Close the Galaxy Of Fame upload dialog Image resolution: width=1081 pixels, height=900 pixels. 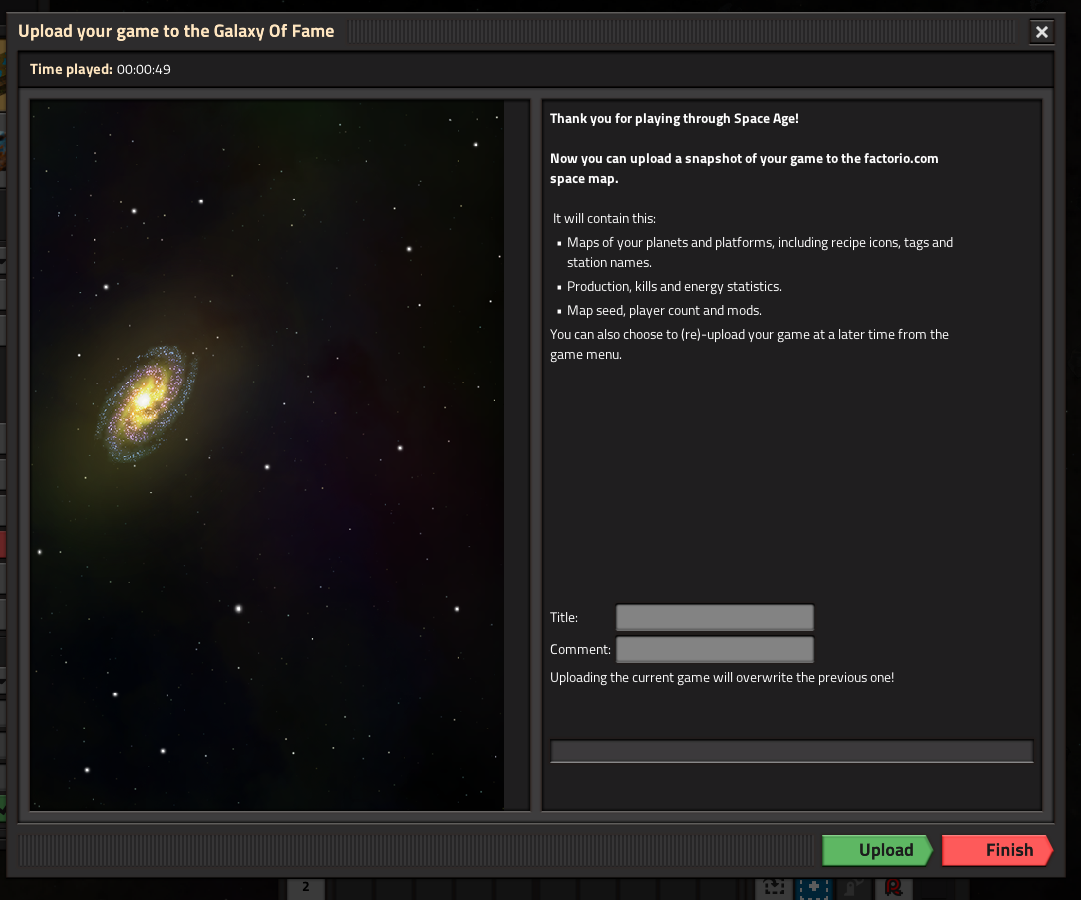1041,32
